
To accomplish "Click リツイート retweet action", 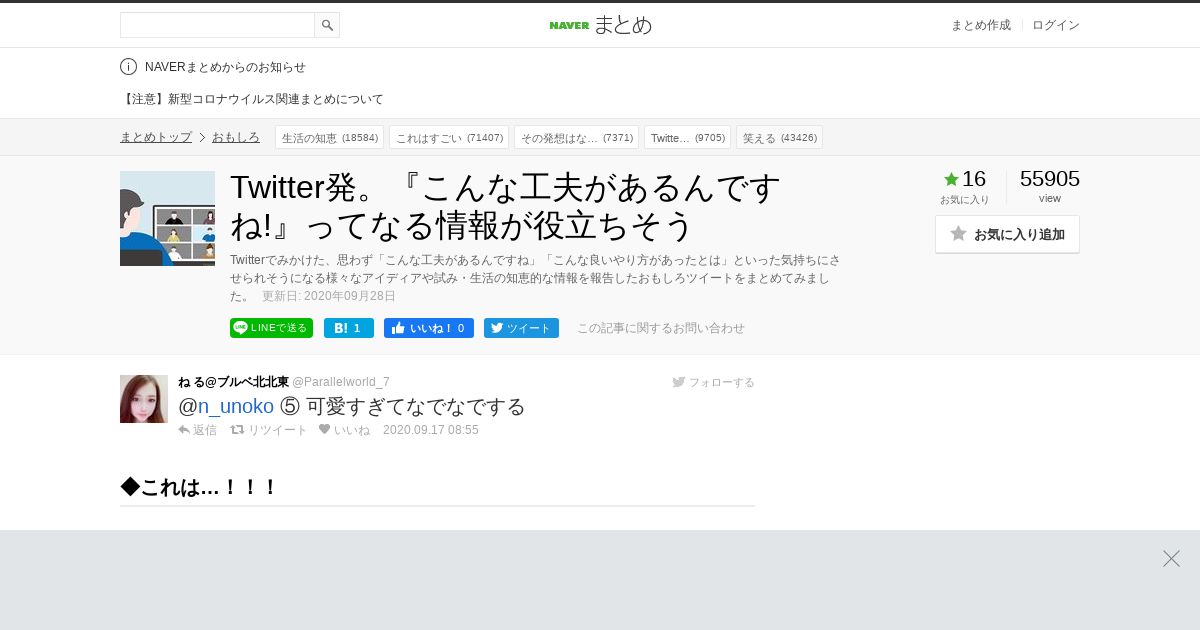I will pos(269,430).
